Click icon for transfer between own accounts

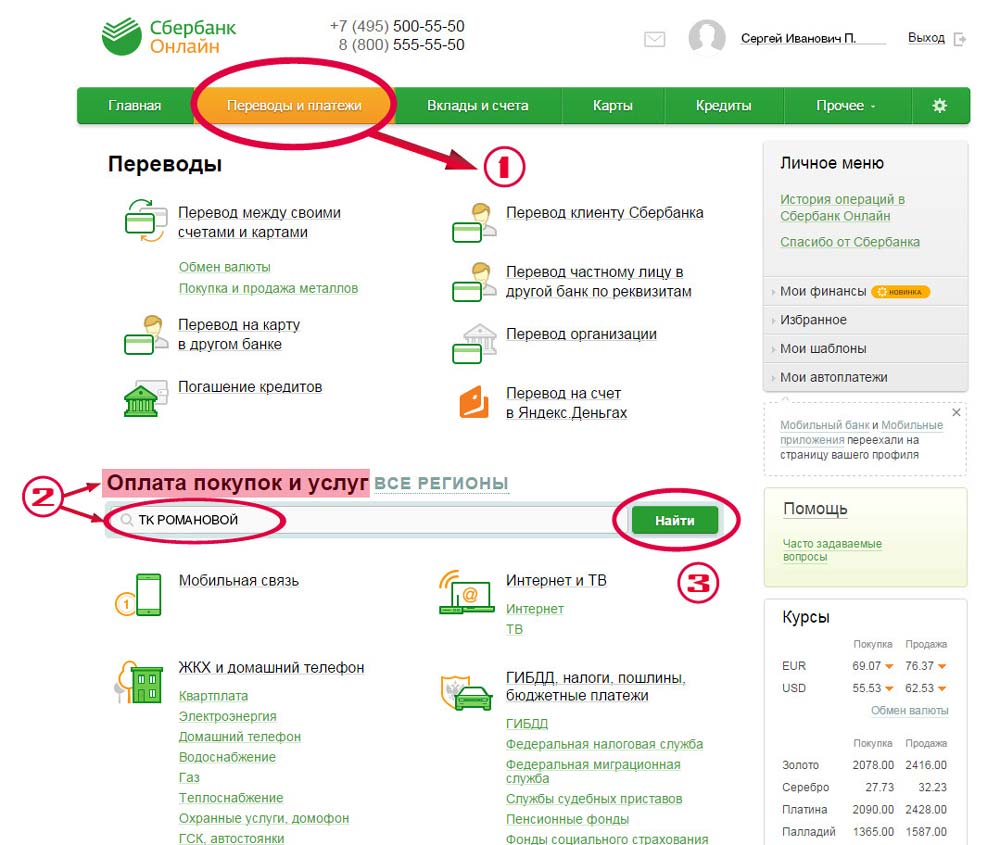point(145,221)
